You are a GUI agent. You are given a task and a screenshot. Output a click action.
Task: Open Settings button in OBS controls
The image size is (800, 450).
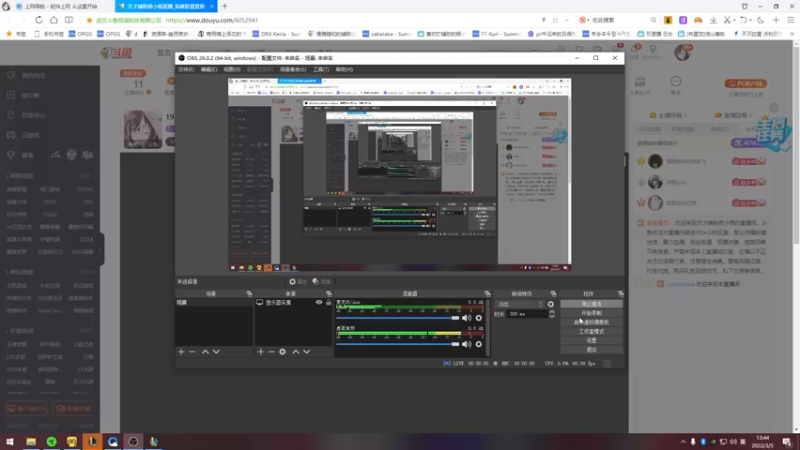point(591,340)
